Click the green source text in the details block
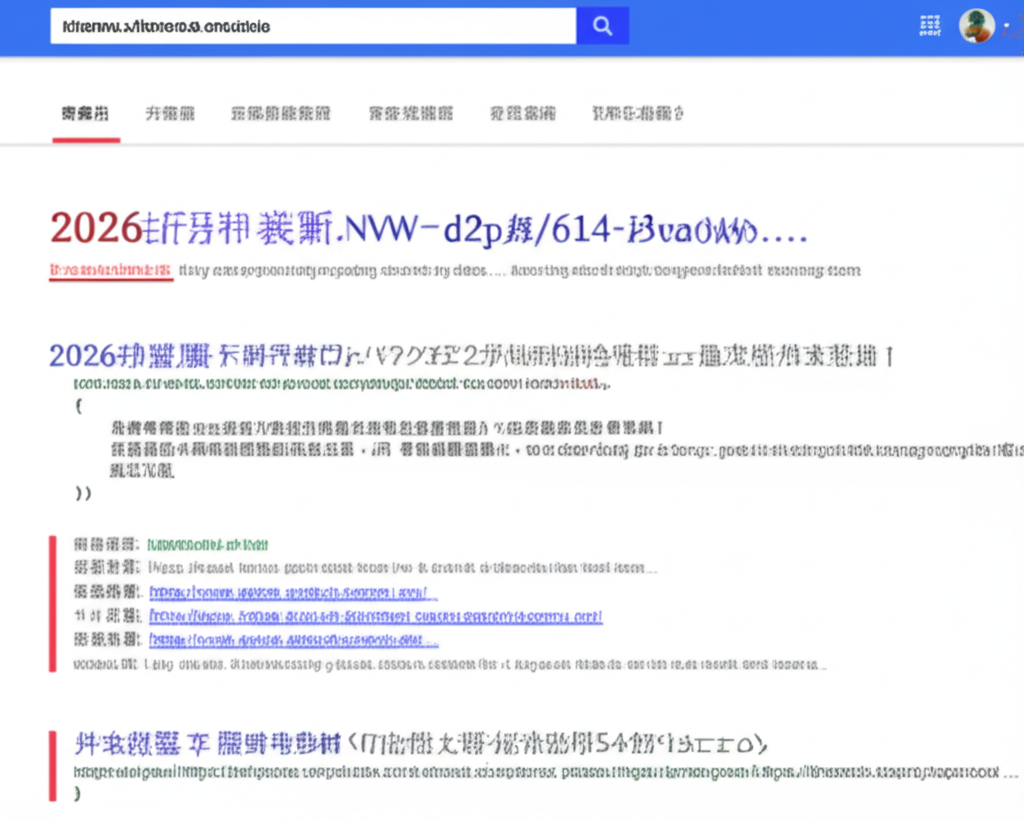The height and width of the screenshot is (820, 1024). click(208, 544)
